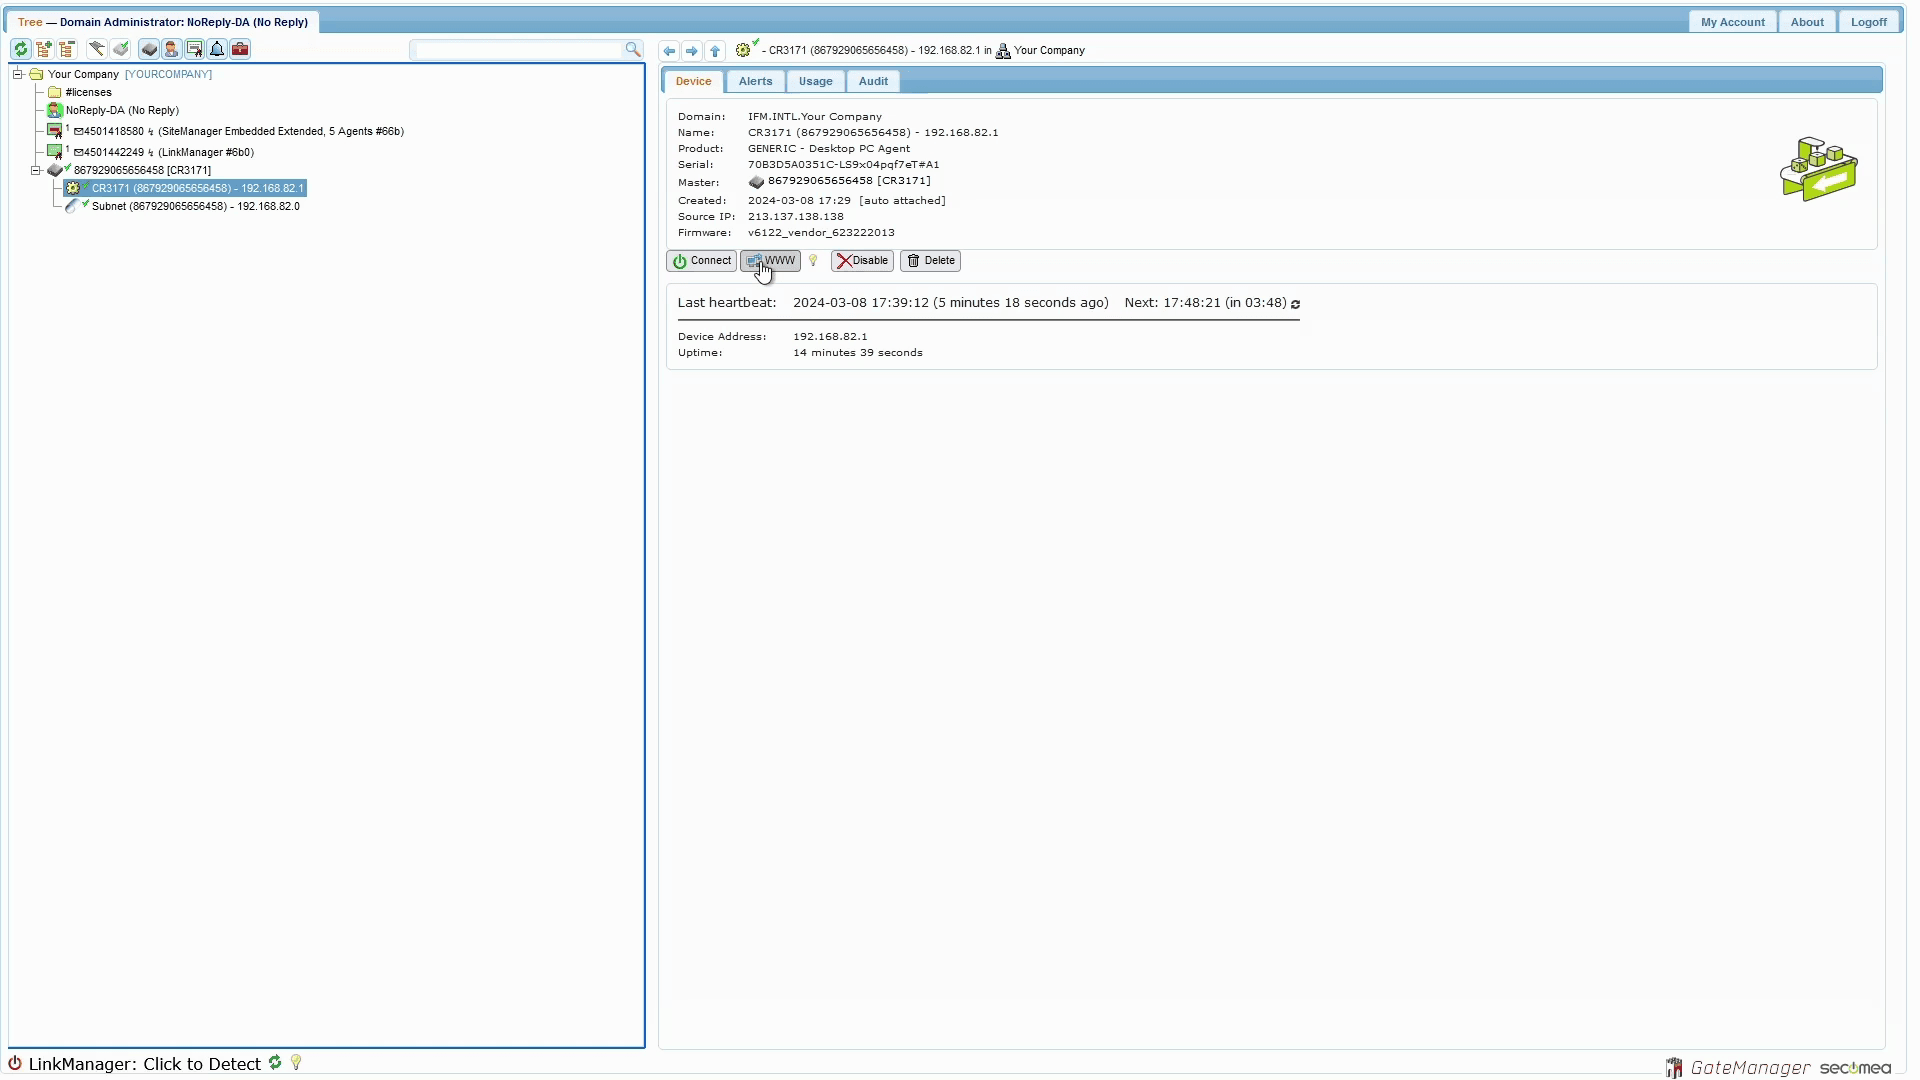Screen dimensions: 1920x1080
Task: Click the Disable button
Action: click(862, 261)
